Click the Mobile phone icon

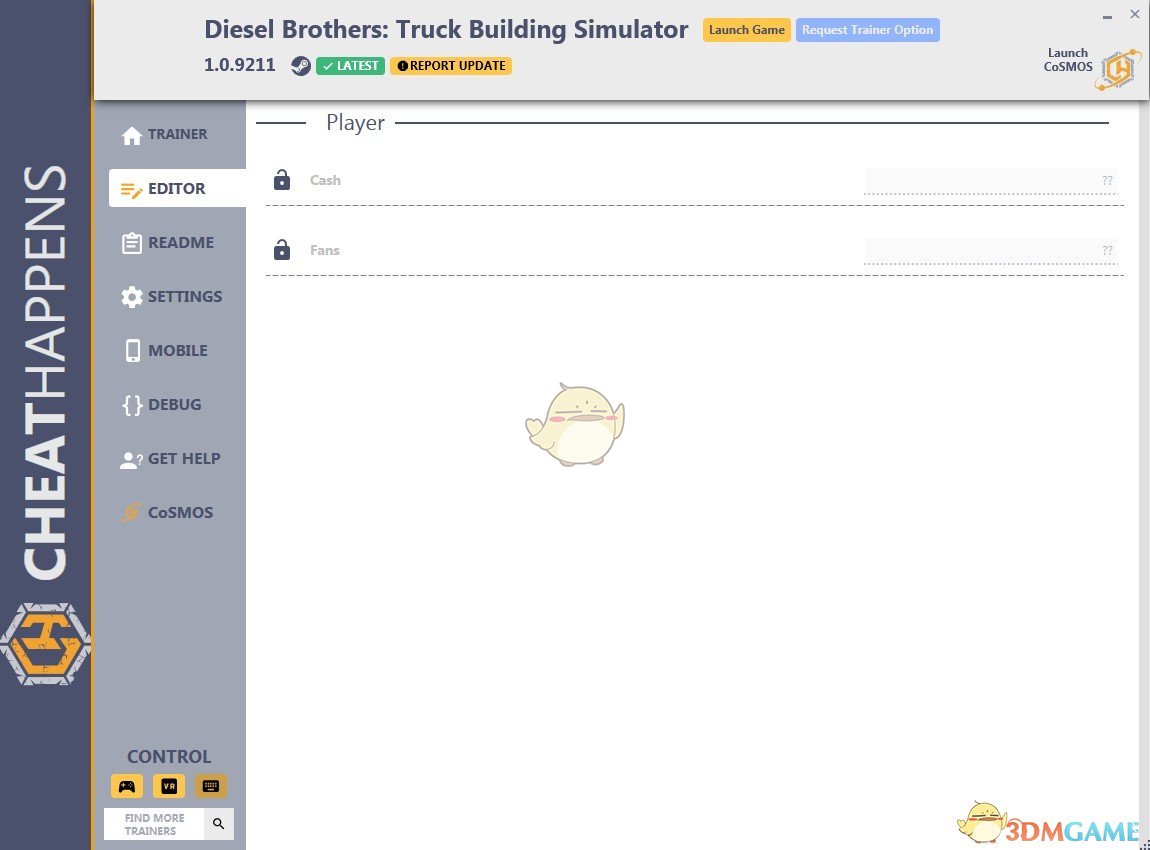133,351
